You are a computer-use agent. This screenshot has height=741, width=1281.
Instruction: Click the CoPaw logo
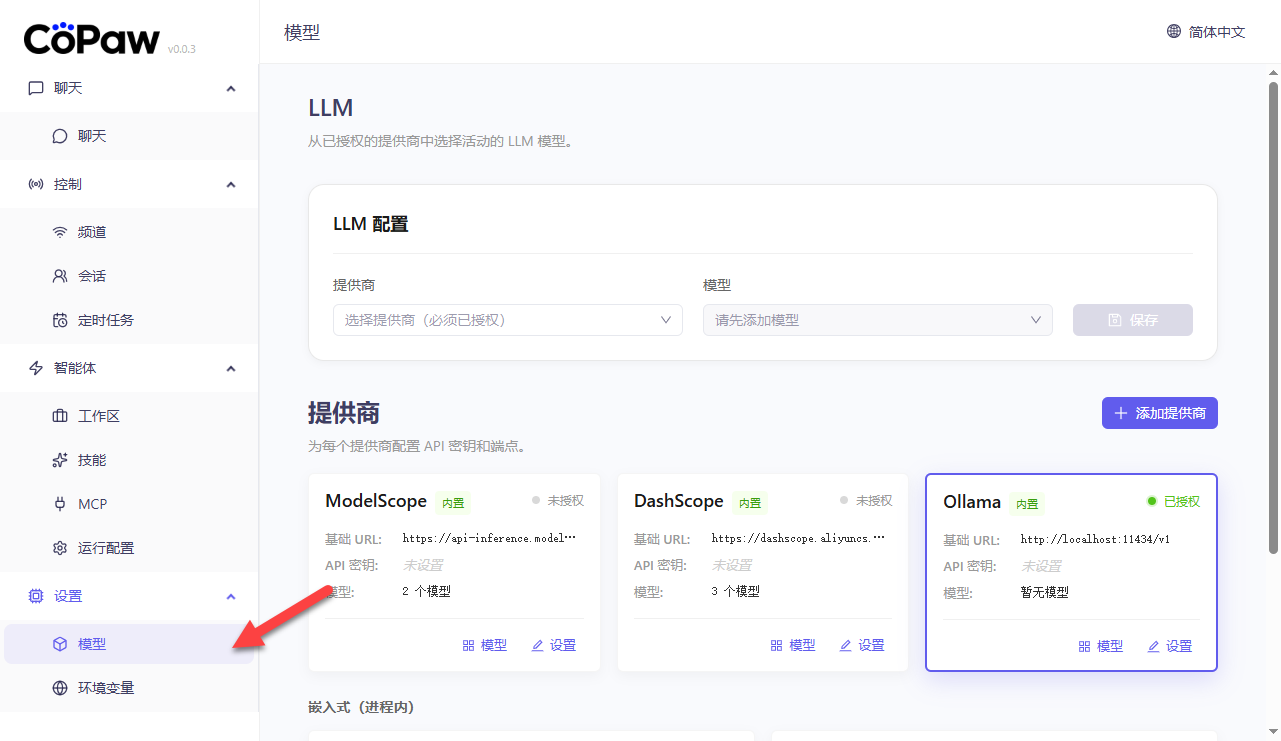coord(92,38)
